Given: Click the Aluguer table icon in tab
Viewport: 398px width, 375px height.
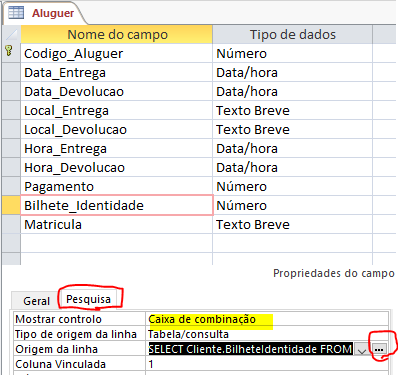Looking at the screenshot, I should tap(16, 12).
